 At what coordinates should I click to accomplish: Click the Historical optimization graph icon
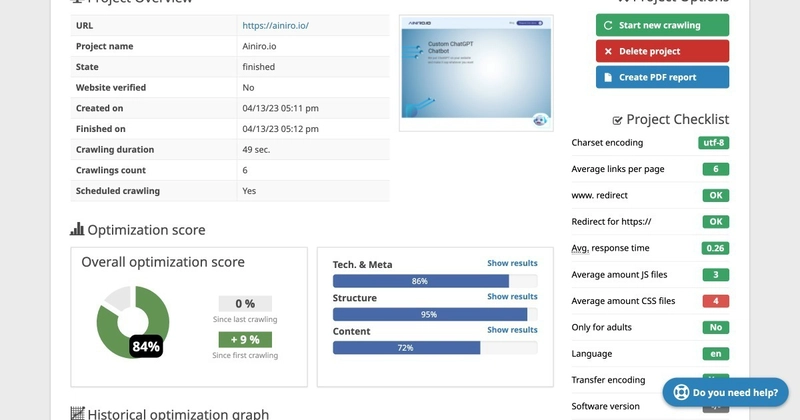[77, 414]
